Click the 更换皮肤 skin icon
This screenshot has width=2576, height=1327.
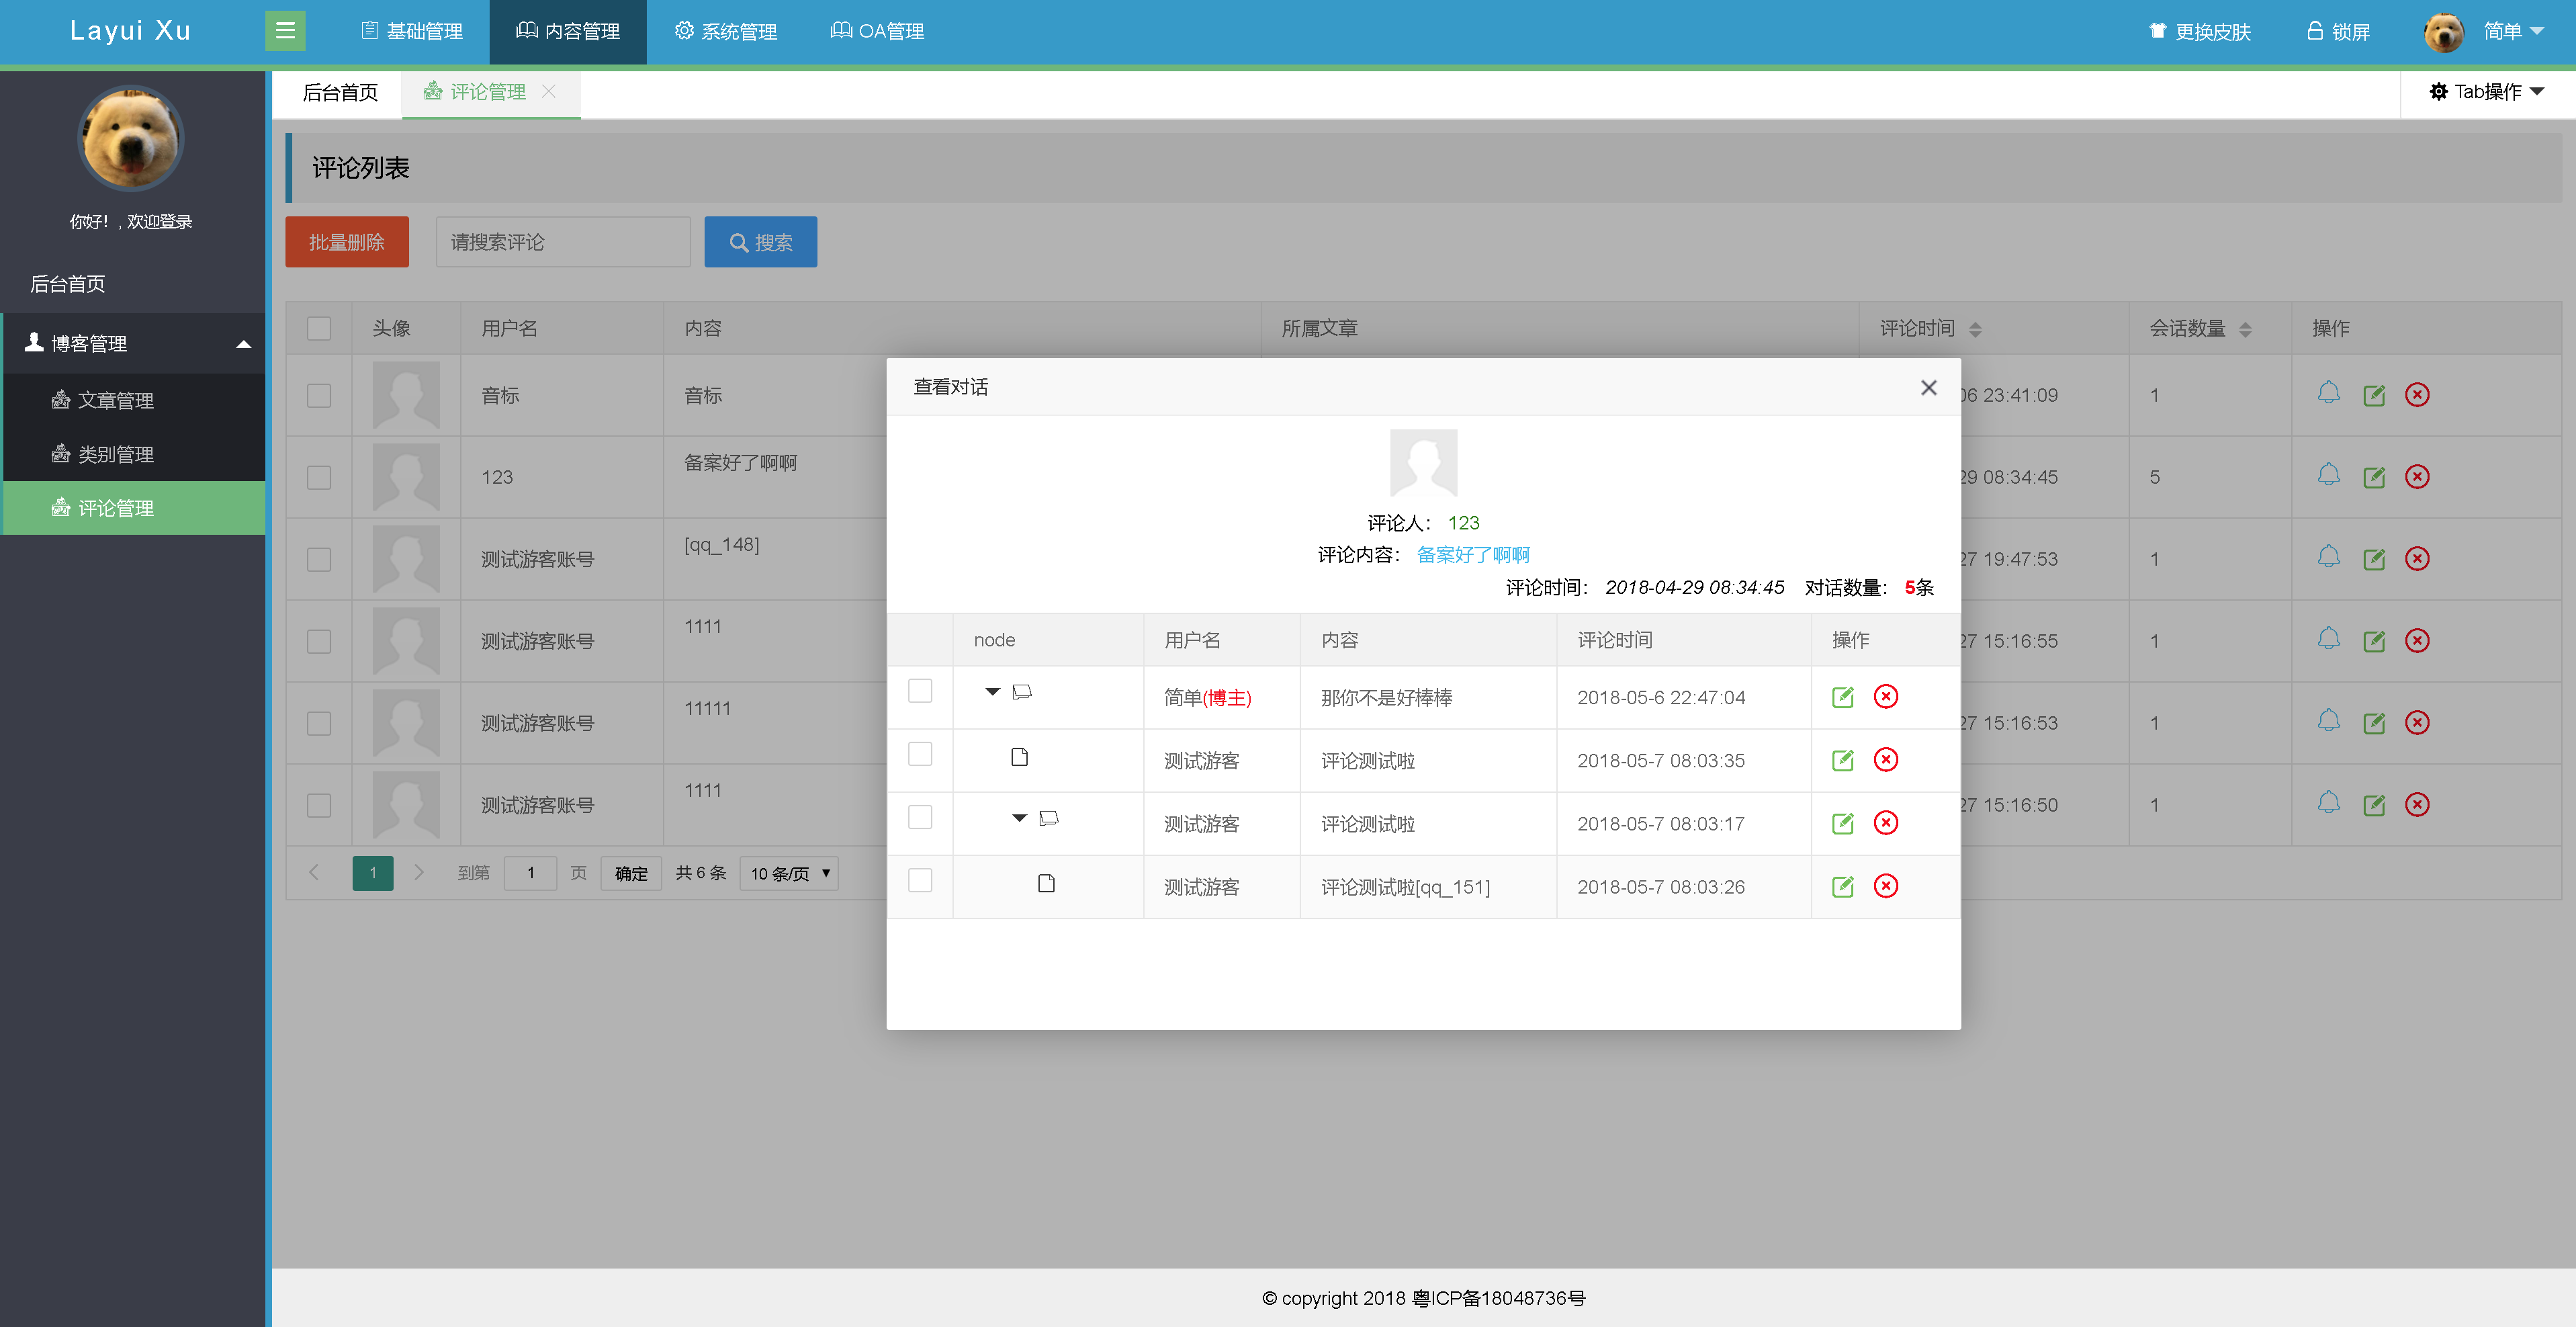click(2157, 31)
